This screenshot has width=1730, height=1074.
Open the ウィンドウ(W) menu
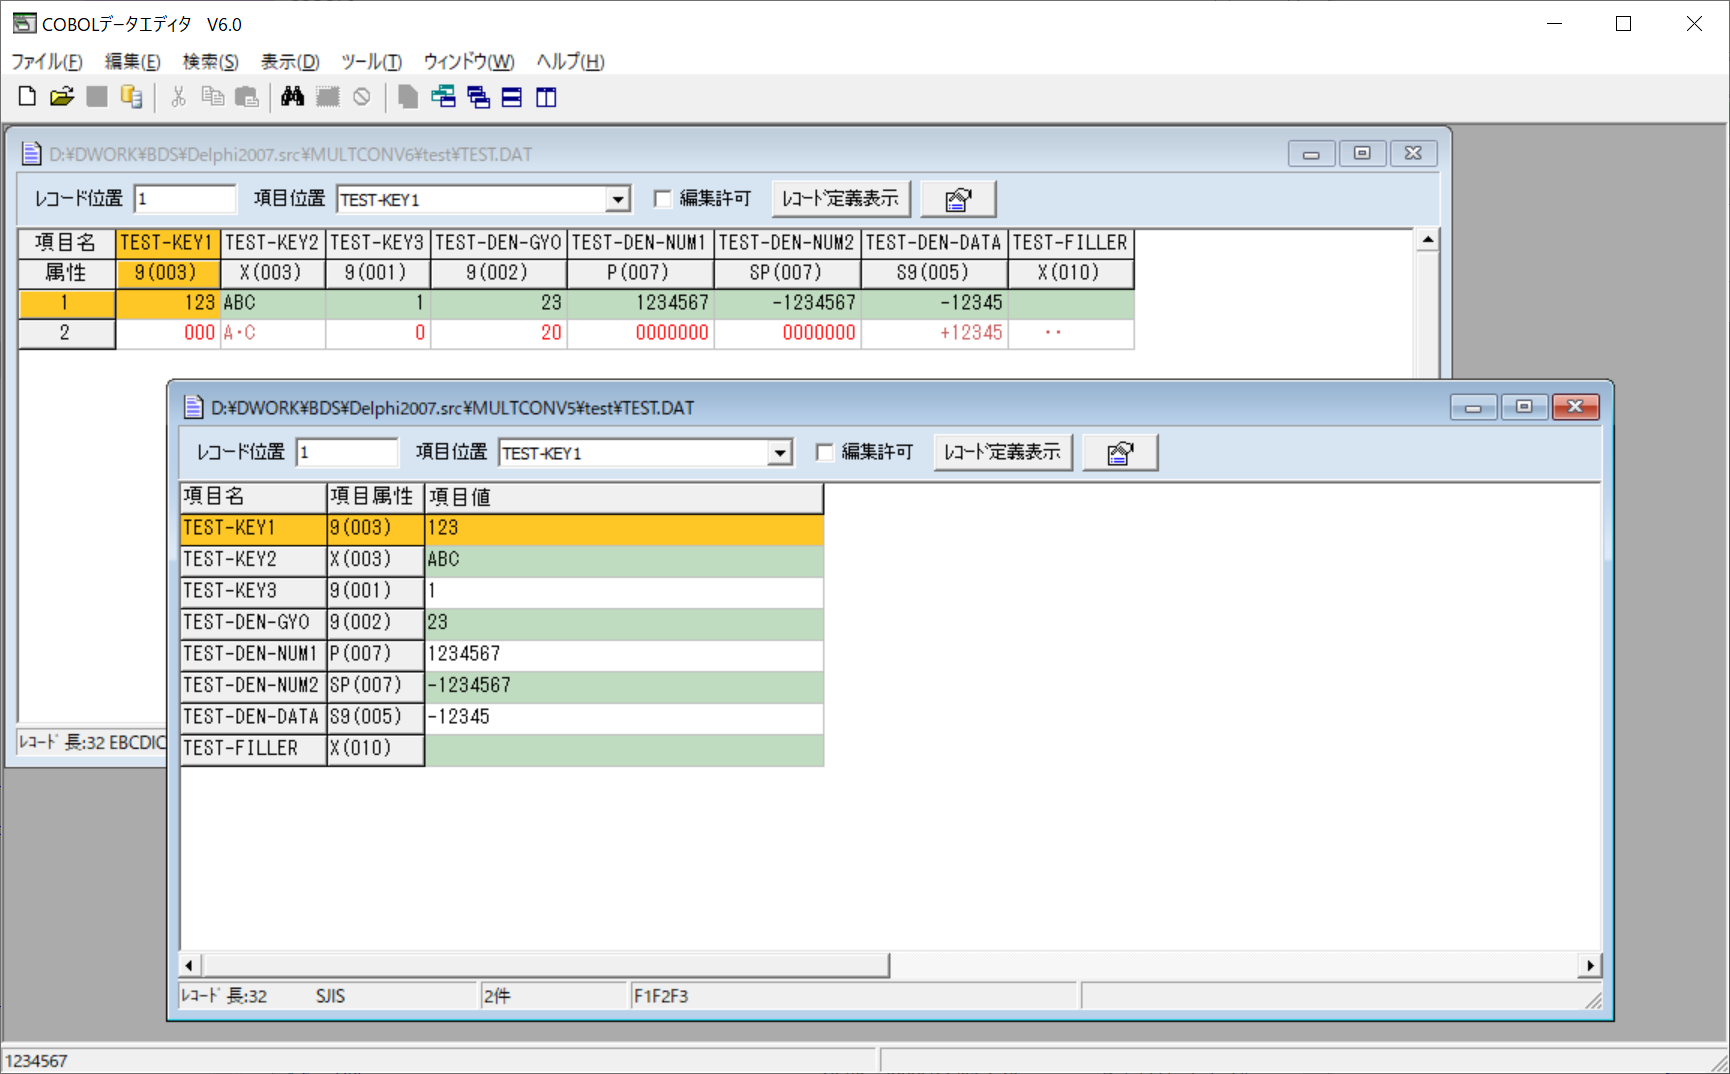[469, 62]
